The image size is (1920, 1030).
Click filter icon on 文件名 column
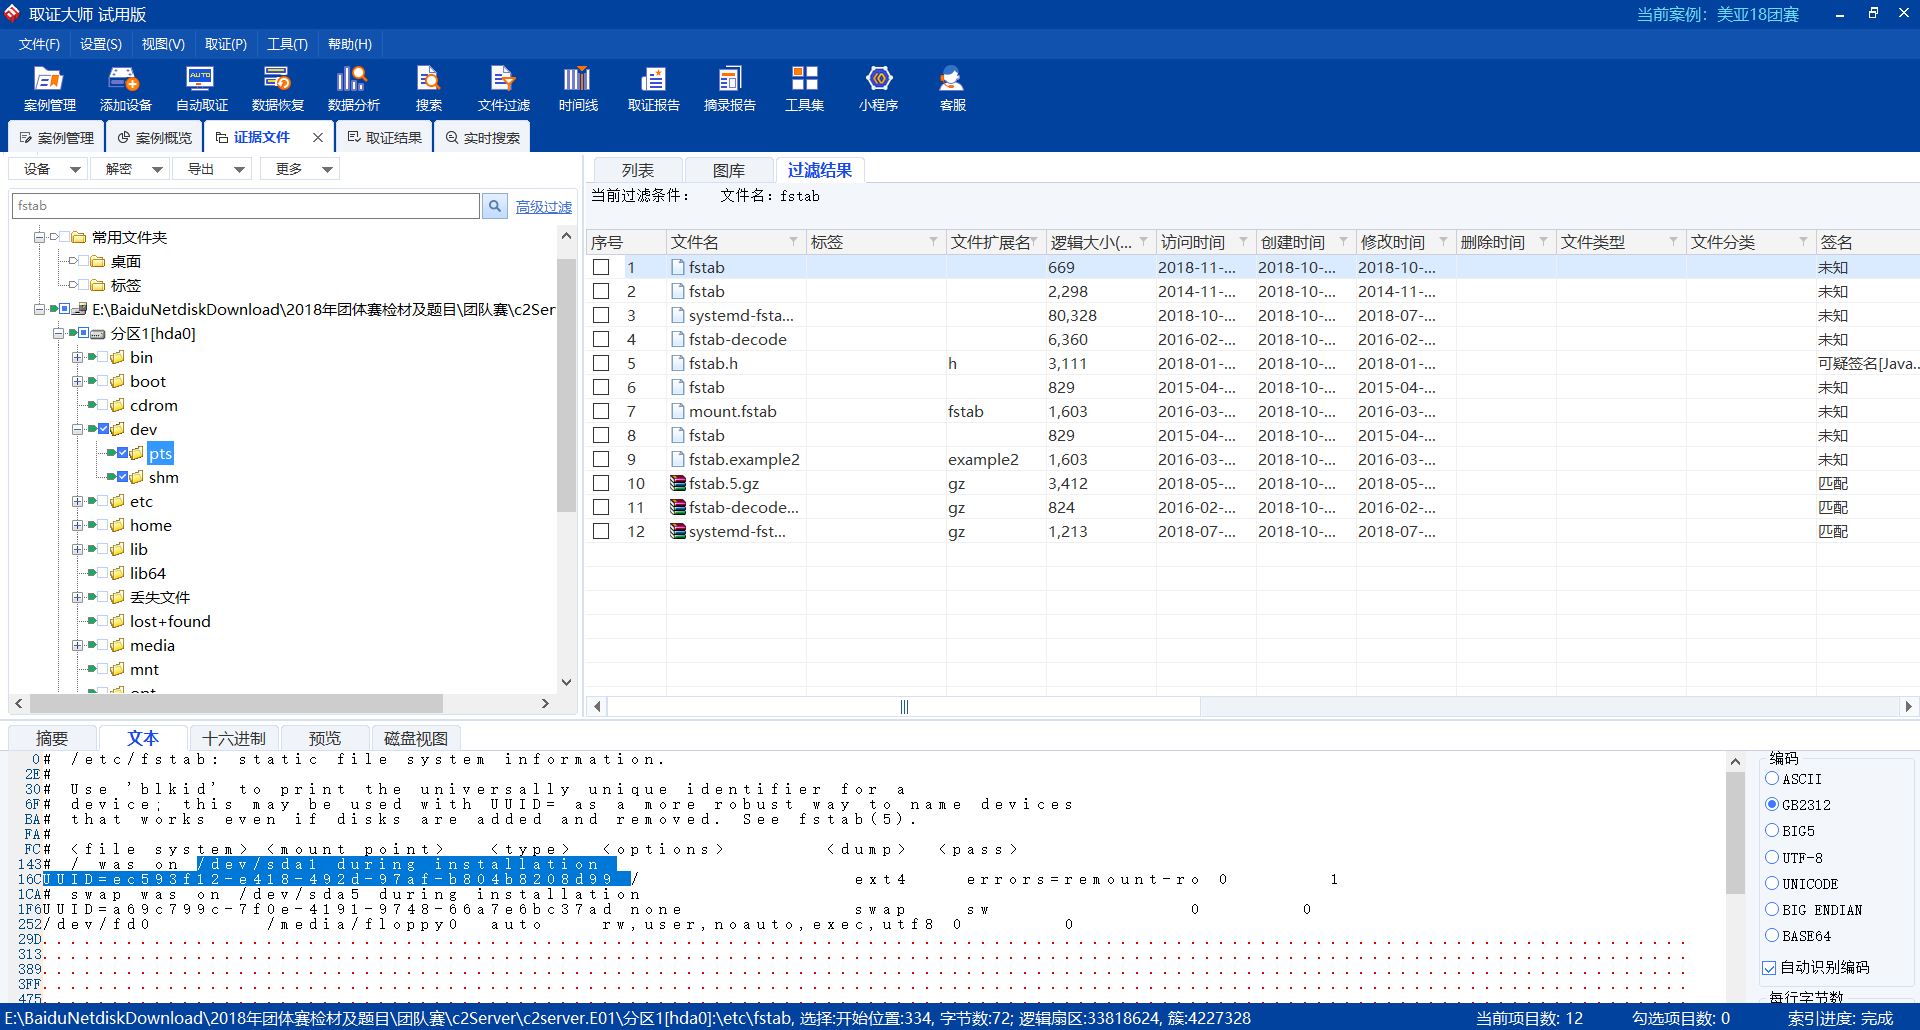793,242
